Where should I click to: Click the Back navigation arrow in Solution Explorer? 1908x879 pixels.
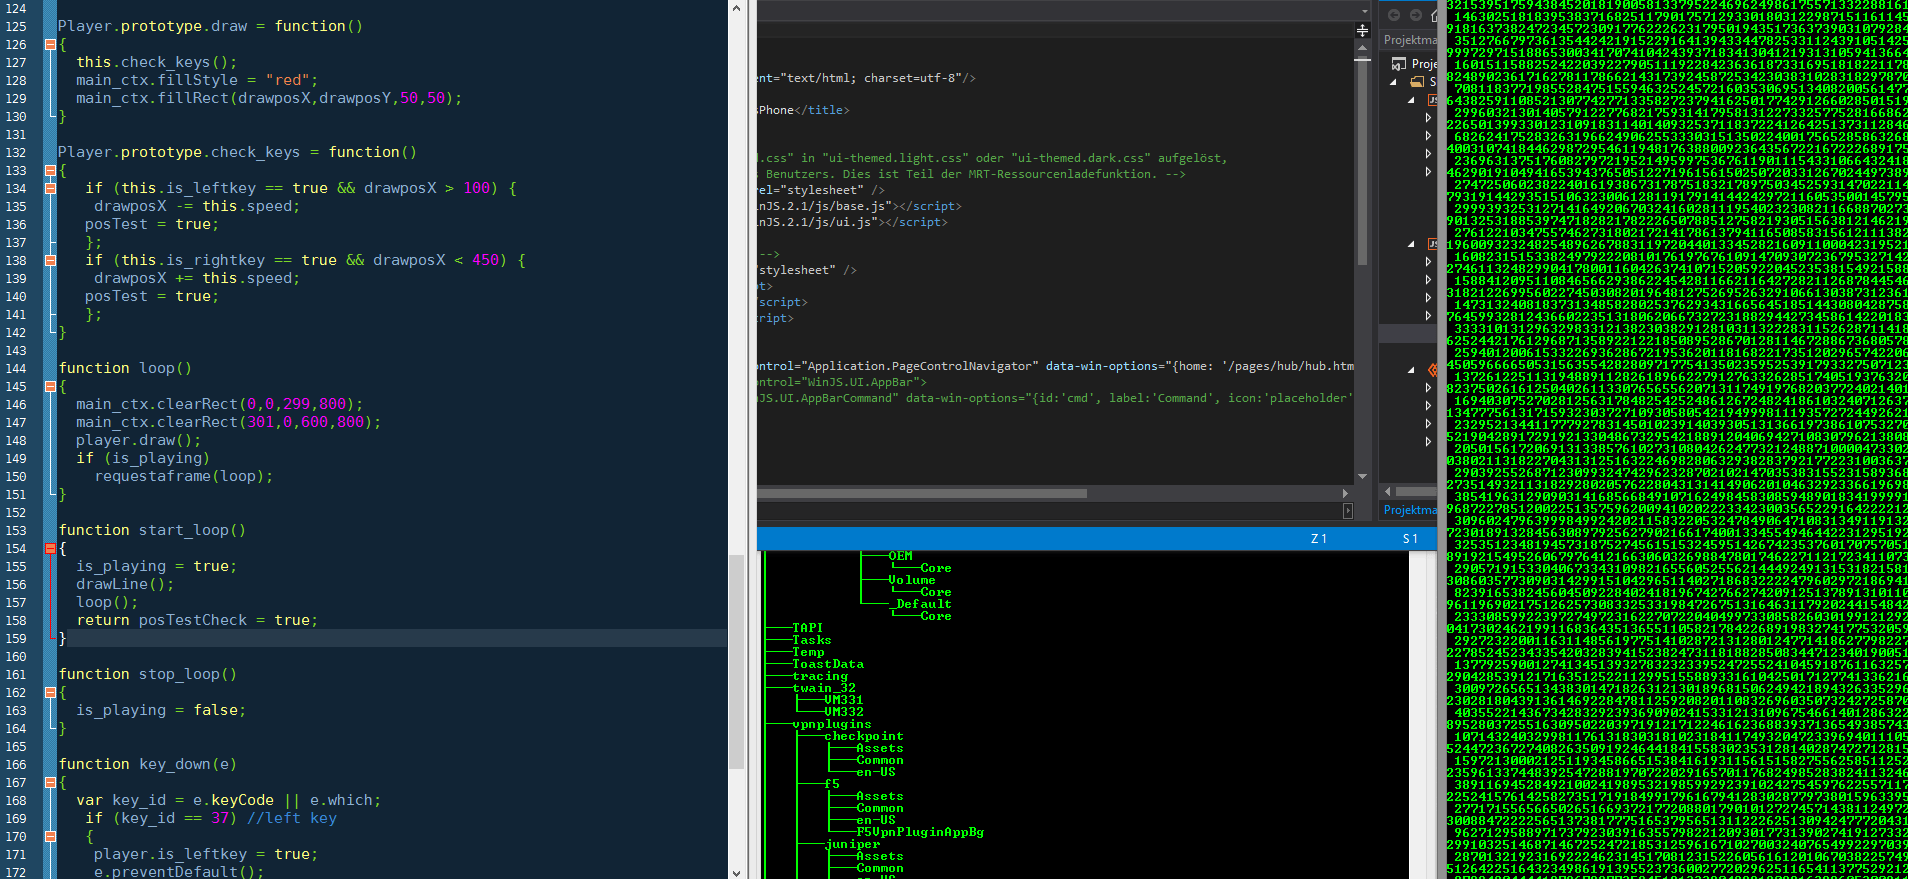(x=1394, y=15)
